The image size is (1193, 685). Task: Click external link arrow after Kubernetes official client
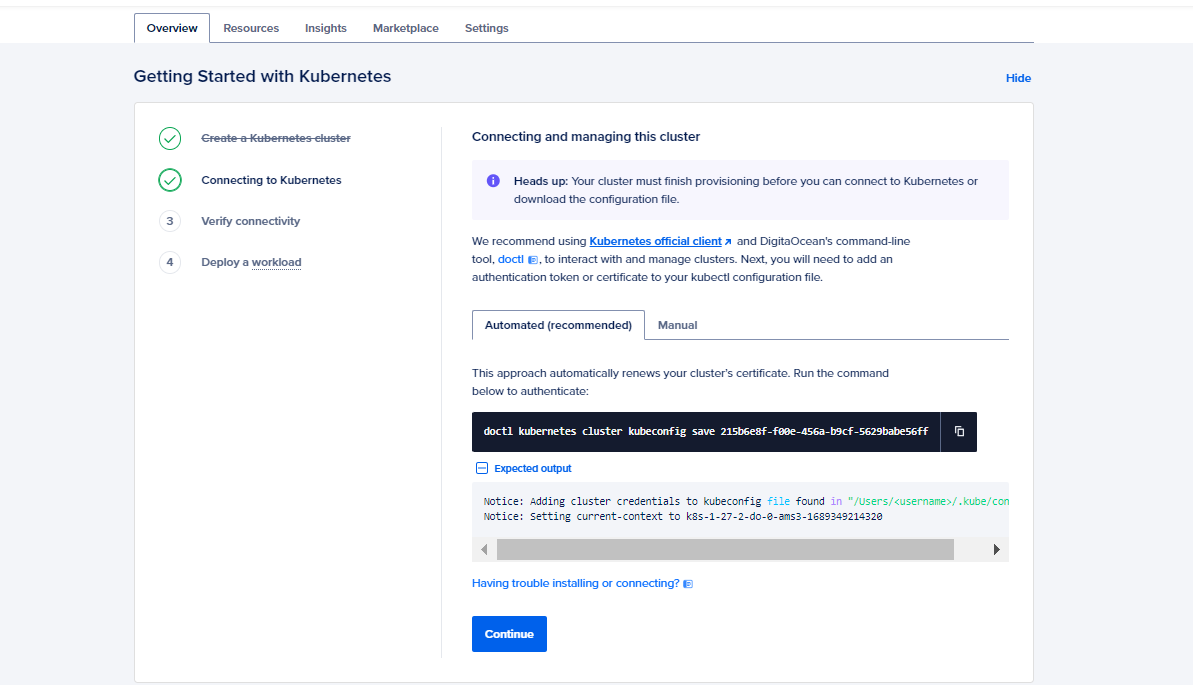pyautogui.click(x=728, y=242)
